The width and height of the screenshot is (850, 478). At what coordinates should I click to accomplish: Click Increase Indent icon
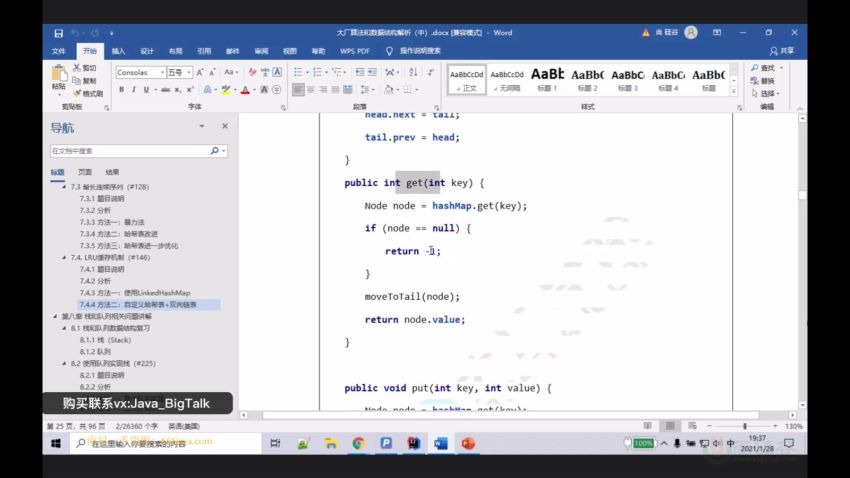[372, 72]
